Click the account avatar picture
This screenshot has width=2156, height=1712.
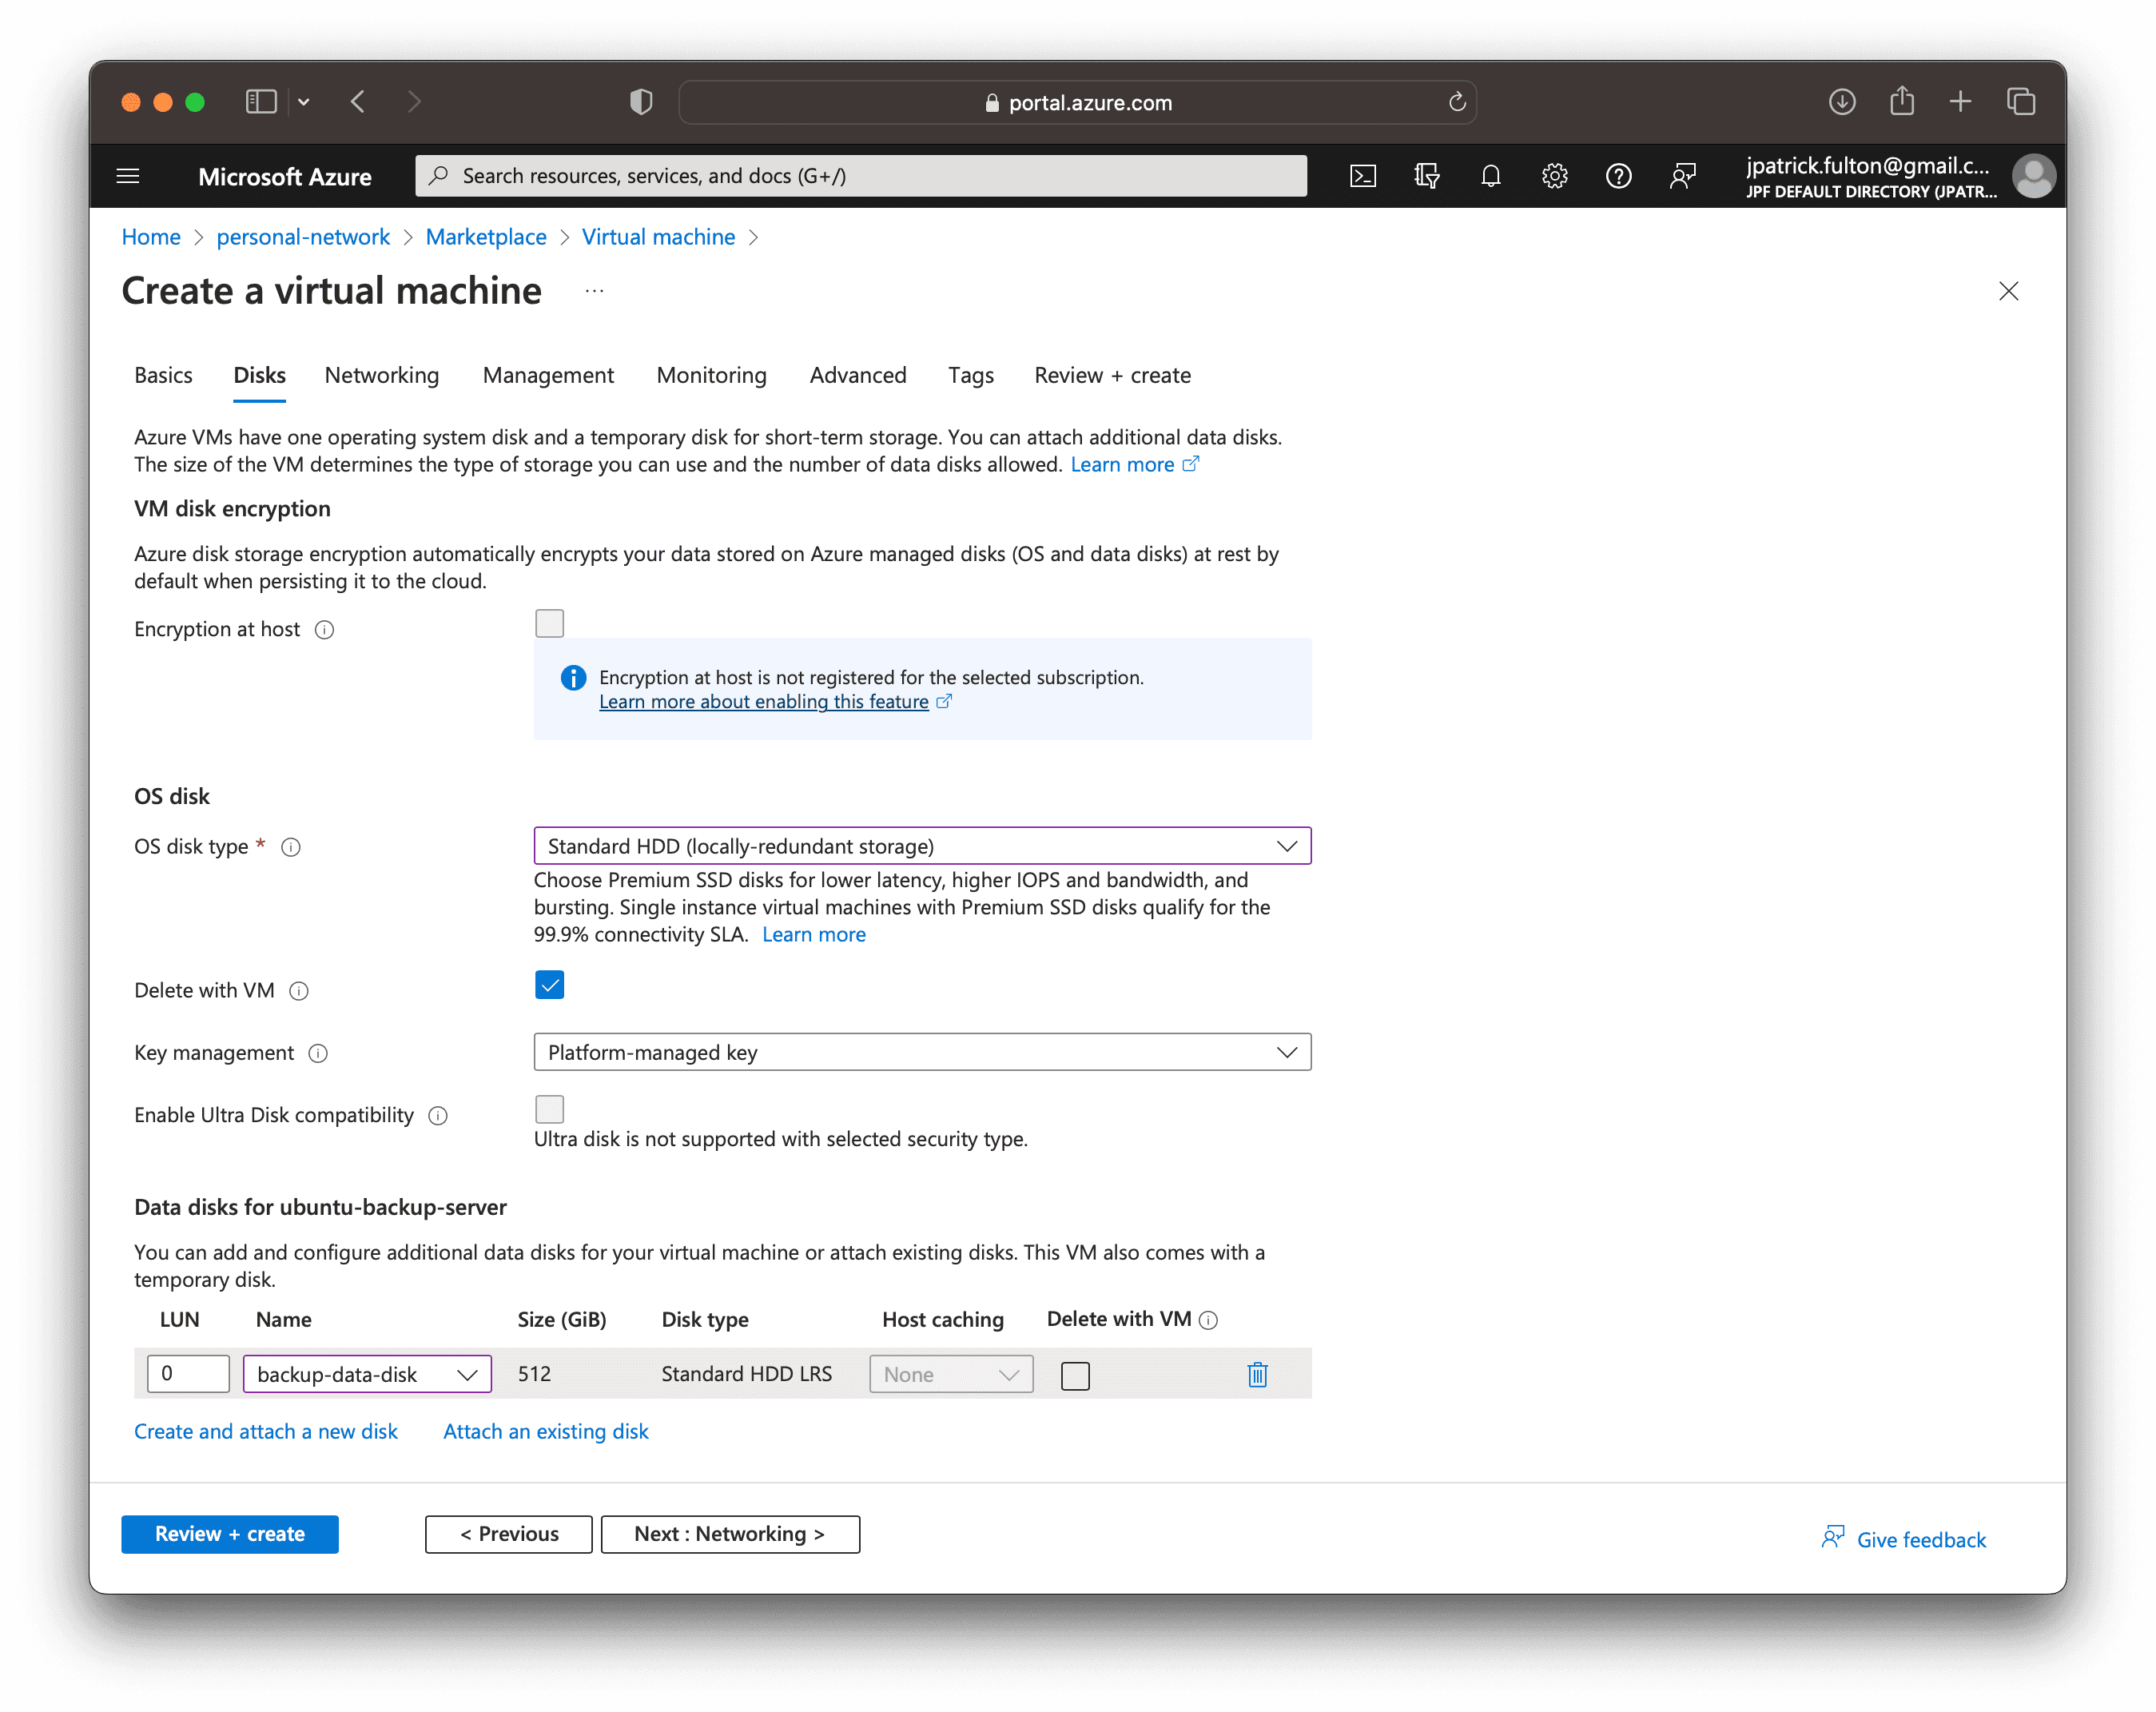coord(2033,177)
